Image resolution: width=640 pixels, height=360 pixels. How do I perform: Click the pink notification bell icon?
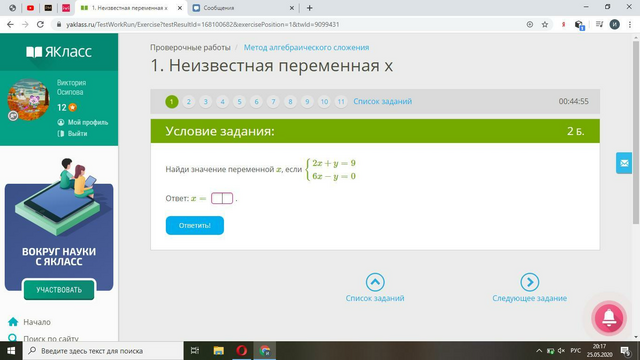pos(609,318)
